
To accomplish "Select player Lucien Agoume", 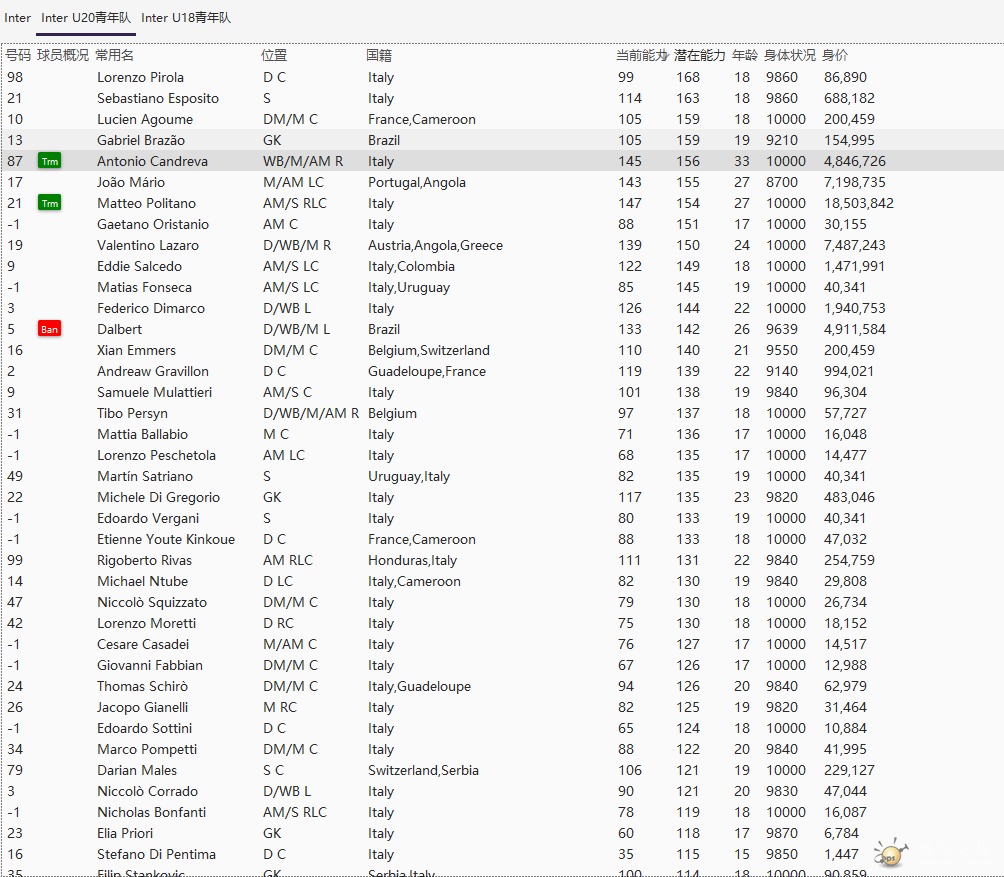I will (145, 120).
